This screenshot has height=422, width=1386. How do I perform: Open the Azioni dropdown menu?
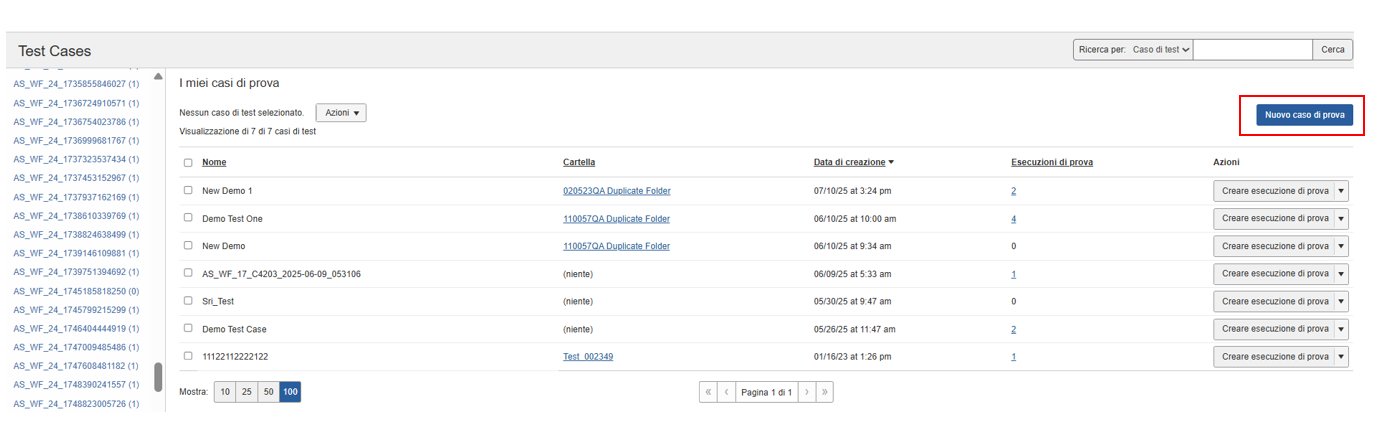pos(341,113)
